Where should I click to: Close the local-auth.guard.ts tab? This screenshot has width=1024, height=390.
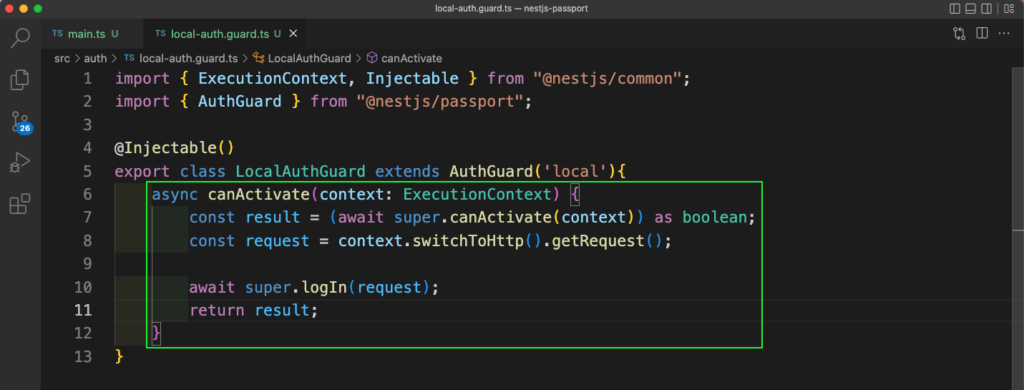coord(293,33)
